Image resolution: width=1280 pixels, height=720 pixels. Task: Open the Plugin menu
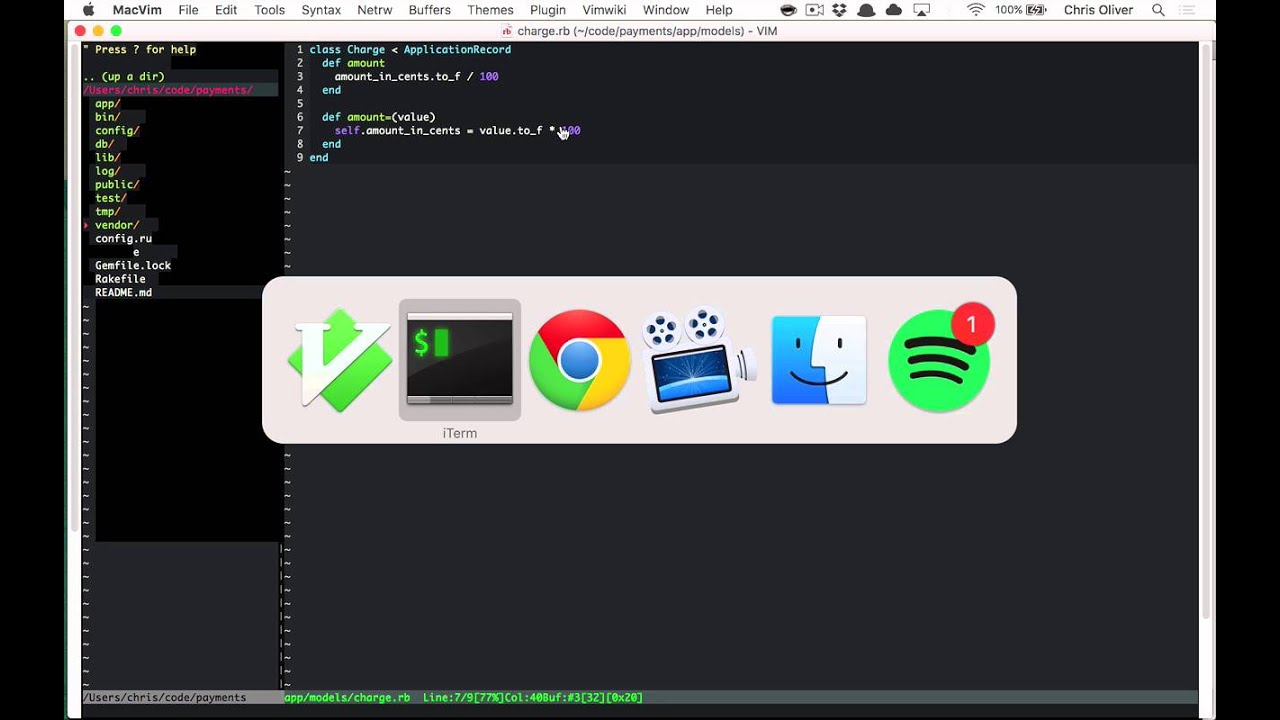coord(548,10)
